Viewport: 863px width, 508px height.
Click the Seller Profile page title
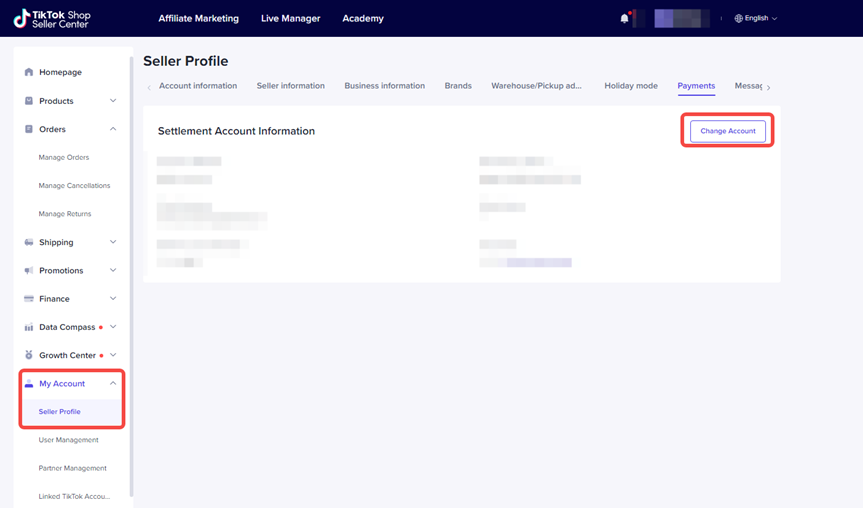[x=185, y=61]
